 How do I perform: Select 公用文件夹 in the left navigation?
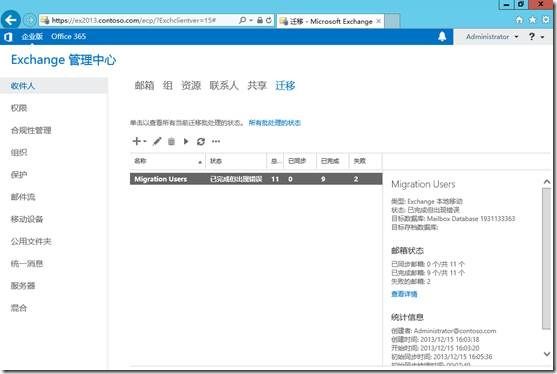(x=31, y=242)
